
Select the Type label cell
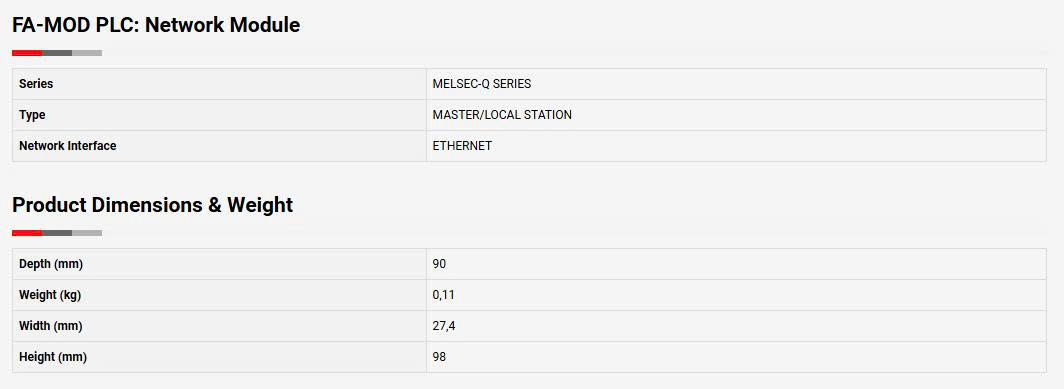(219, 115)
